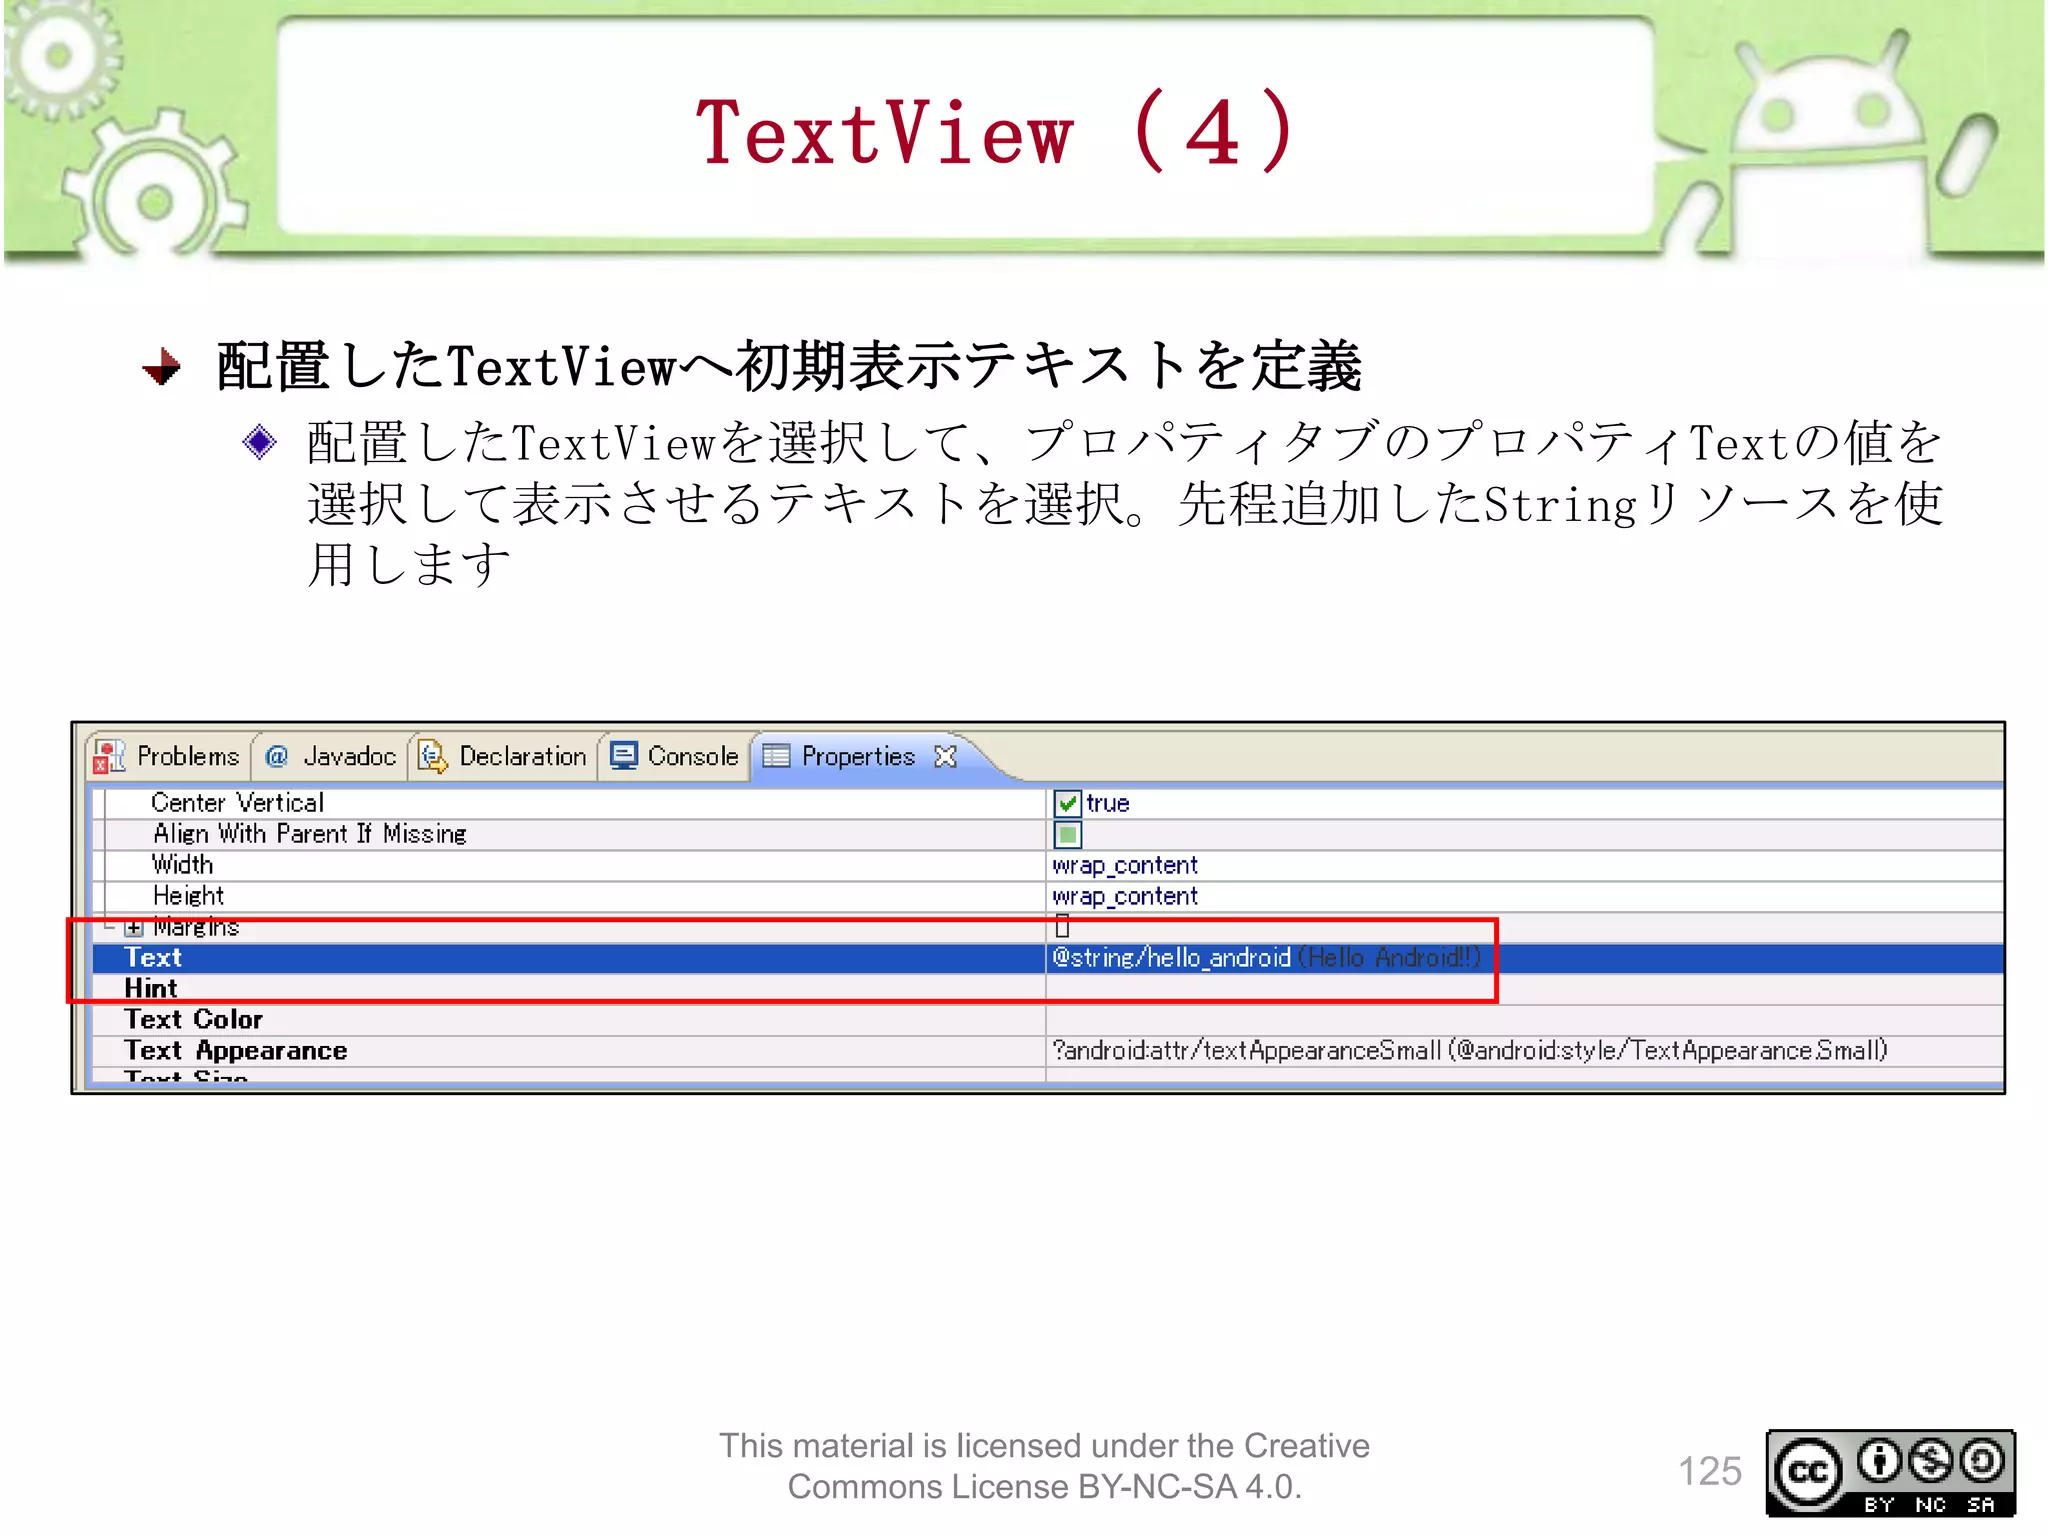Click the Declaration tab icon
This screenshot has height=1536, width=2048.
[432, 757]
